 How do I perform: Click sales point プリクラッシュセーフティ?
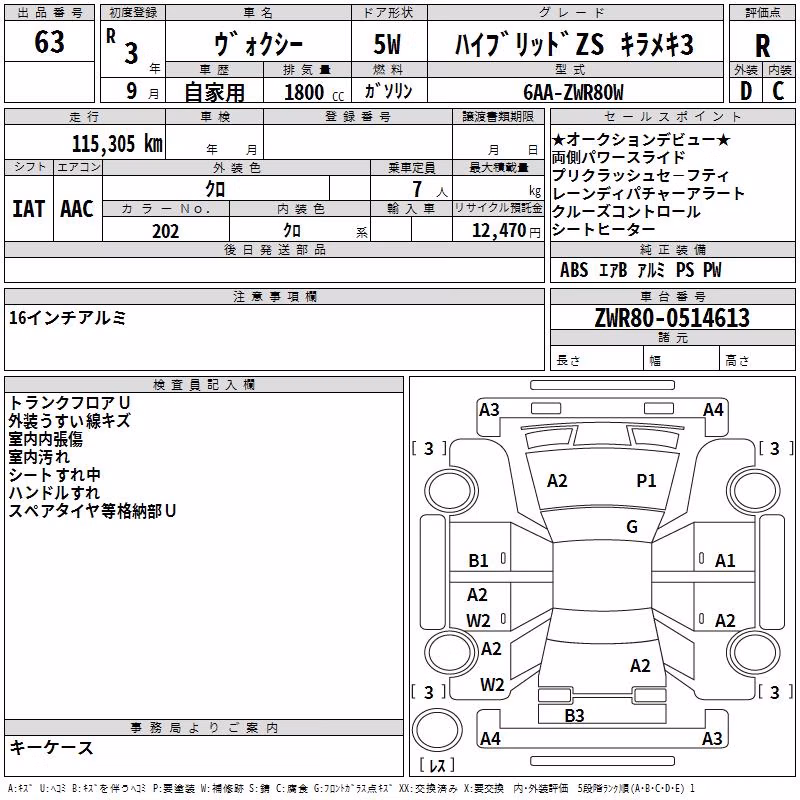[x=641, y=175]
